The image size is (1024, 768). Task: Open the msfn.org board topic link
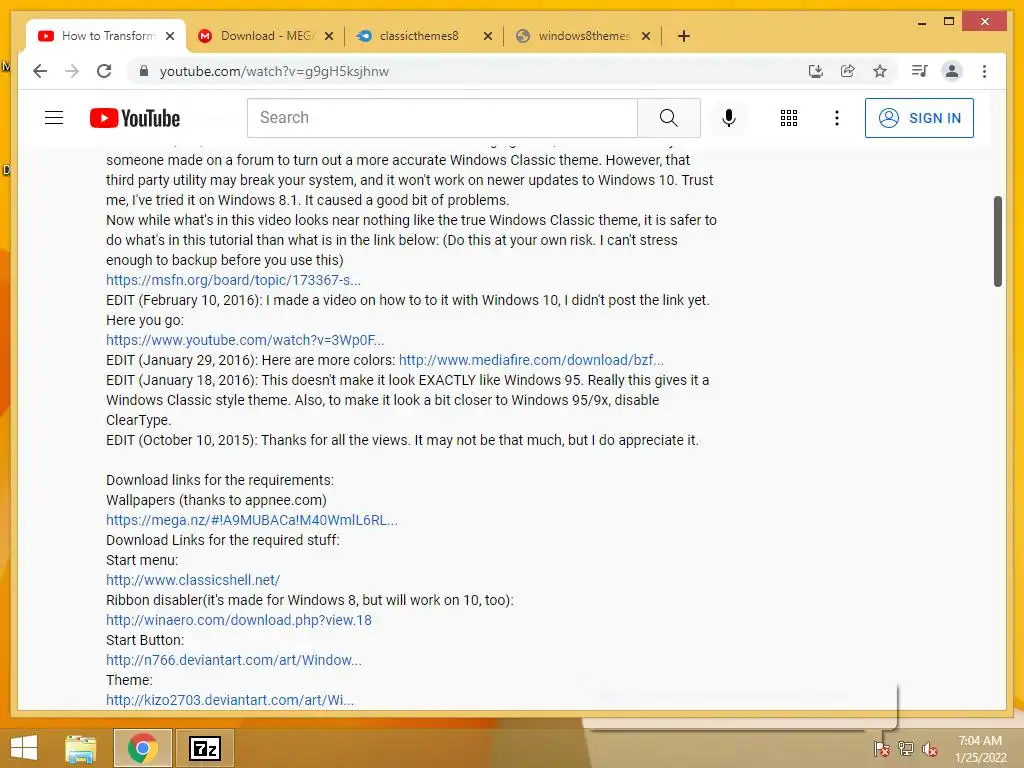(233, 280)
